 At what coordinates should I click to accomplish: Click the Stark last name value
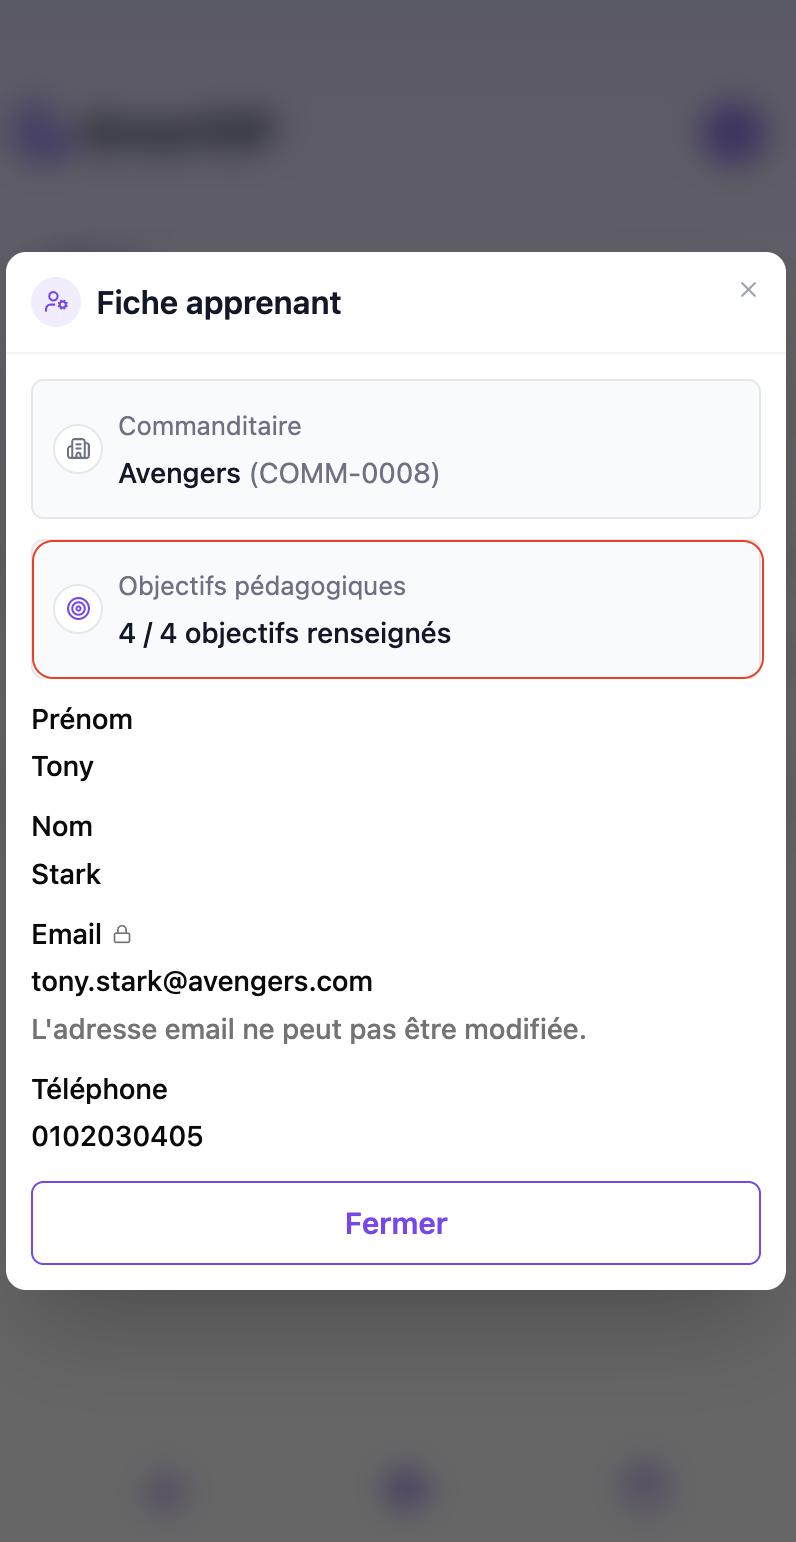click(x=66, y=874)
